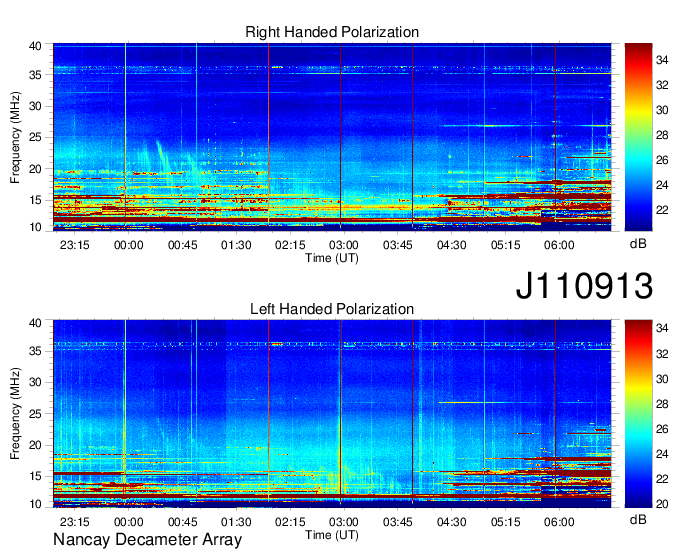Click the 20 MHz tick on Left Handed plot
The image size is (680, 552).
pyautogui.click(x=35, y=445)
